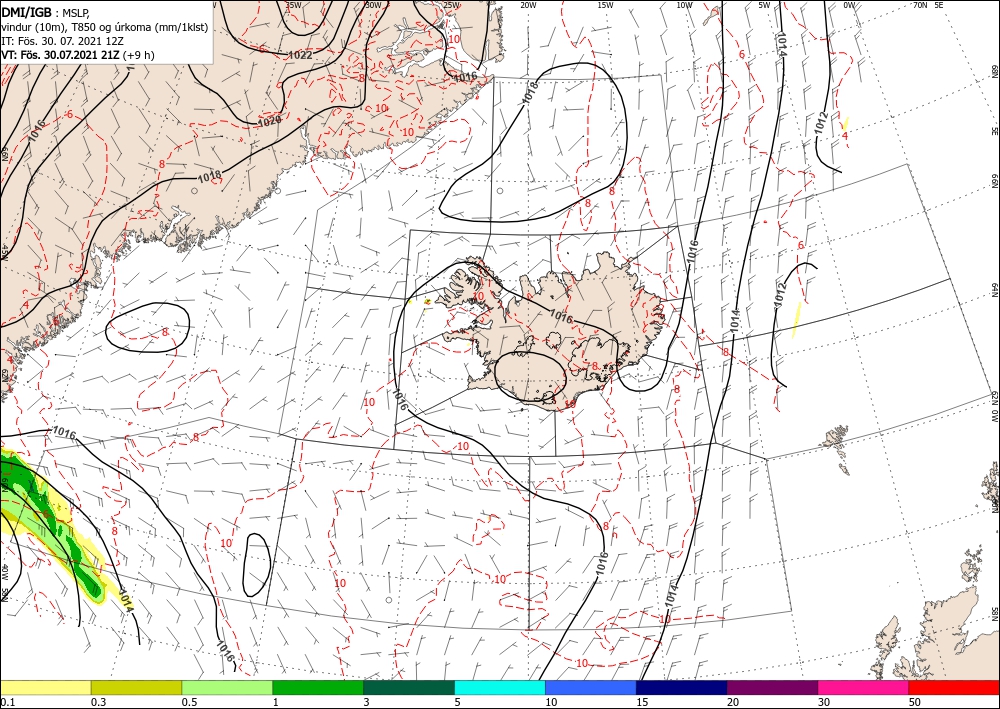The image size is (1000, 709).
Task: Click the 35W longitude label
Action: click(293, 4)
